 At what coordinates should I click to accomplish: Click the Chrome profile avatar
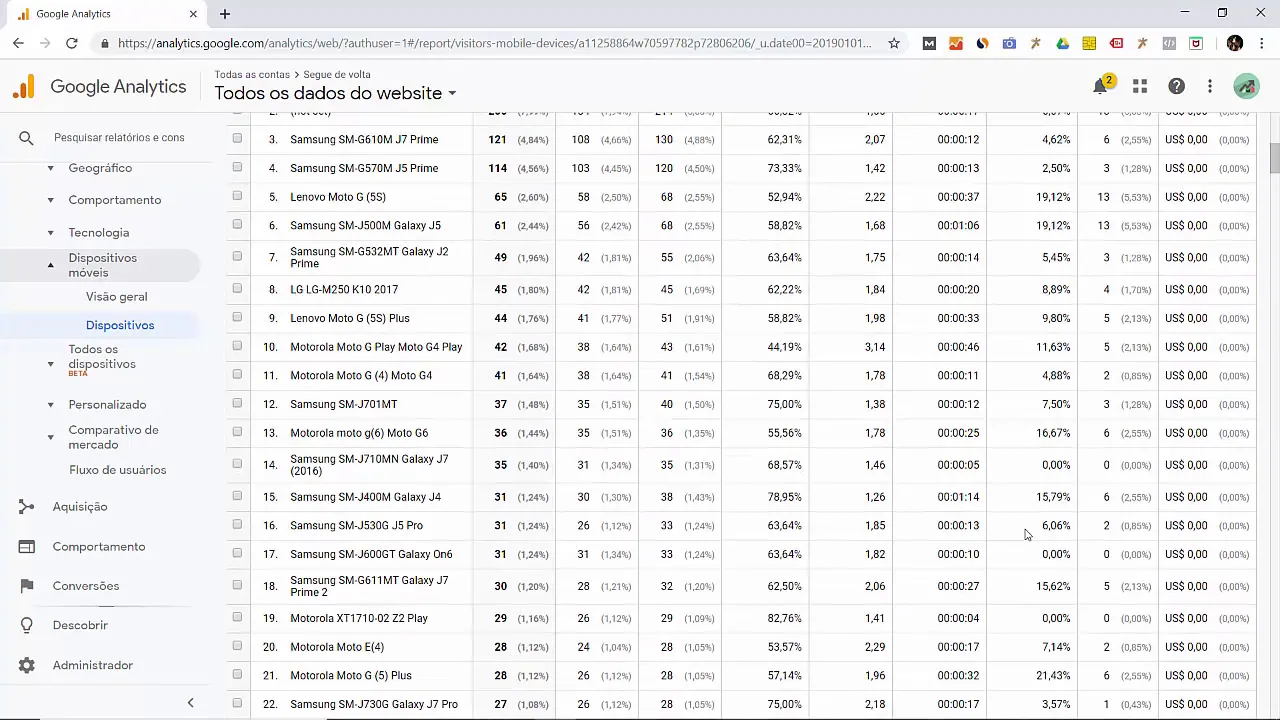point(1234,43)
